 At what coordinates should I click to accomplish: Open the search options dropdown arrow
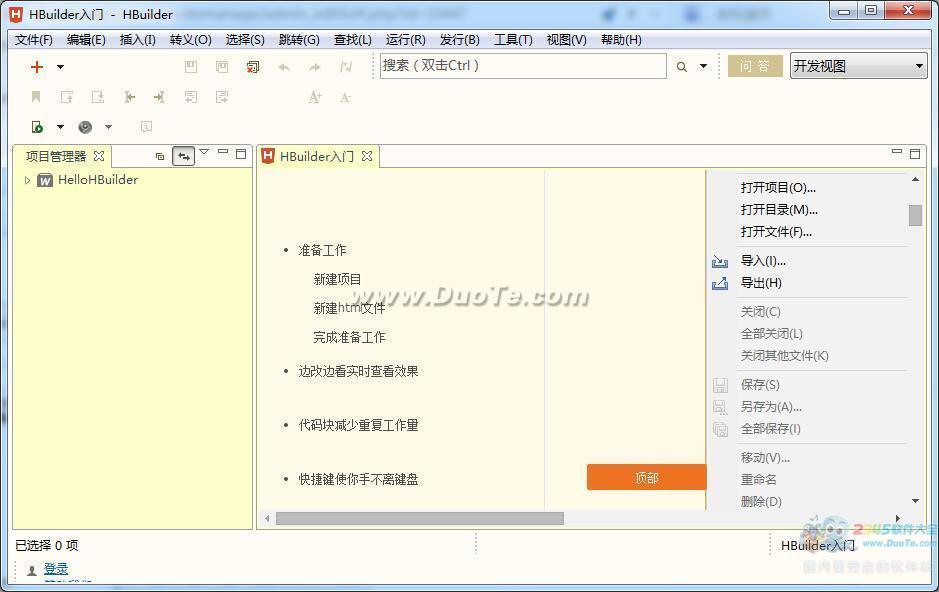tap(704, 66)
